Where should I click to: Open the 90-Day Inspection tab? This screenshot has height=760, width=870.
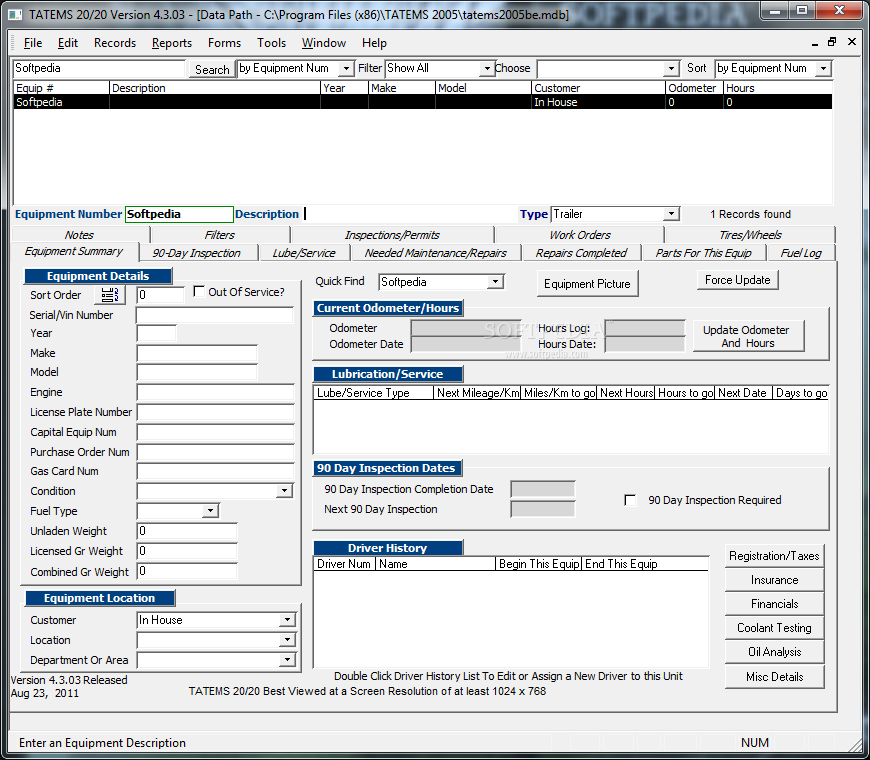197,252
